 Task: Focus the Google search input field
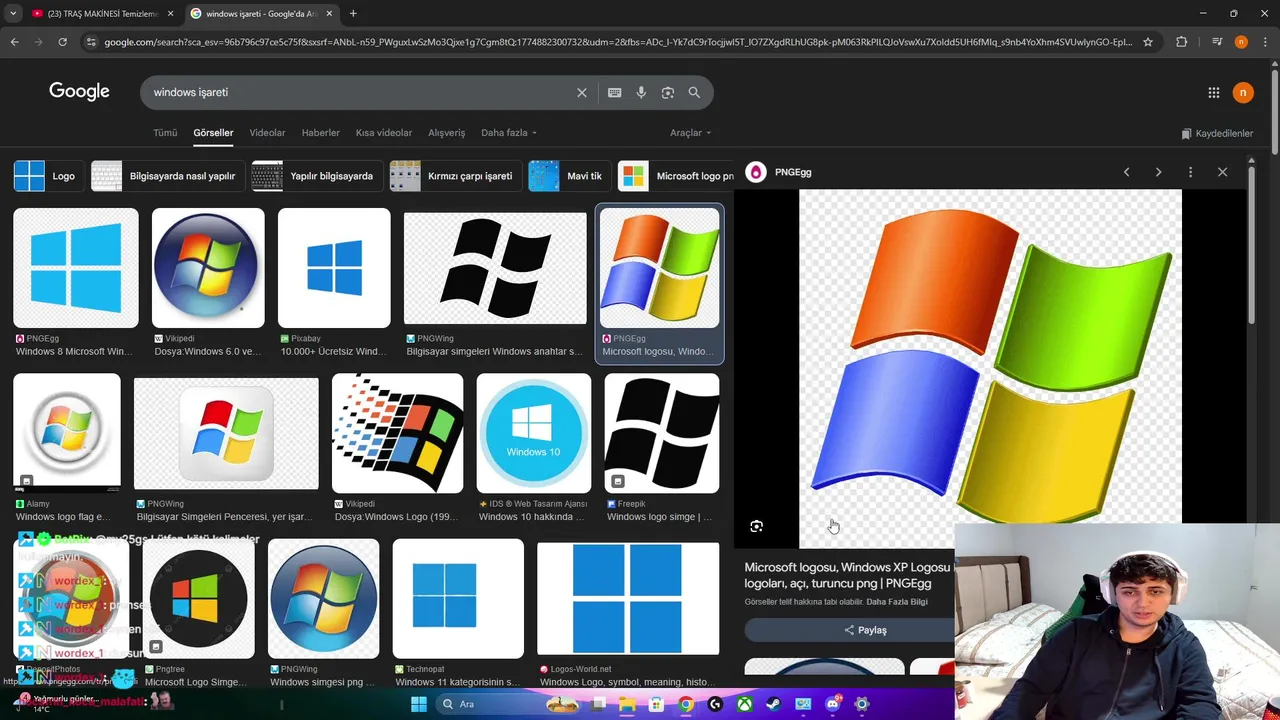coord(360,92)
